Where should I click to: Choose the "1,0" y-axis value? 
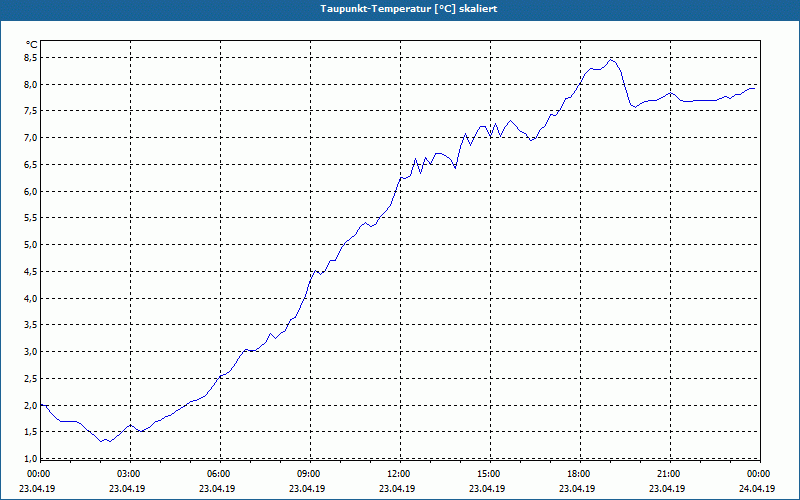32,458
